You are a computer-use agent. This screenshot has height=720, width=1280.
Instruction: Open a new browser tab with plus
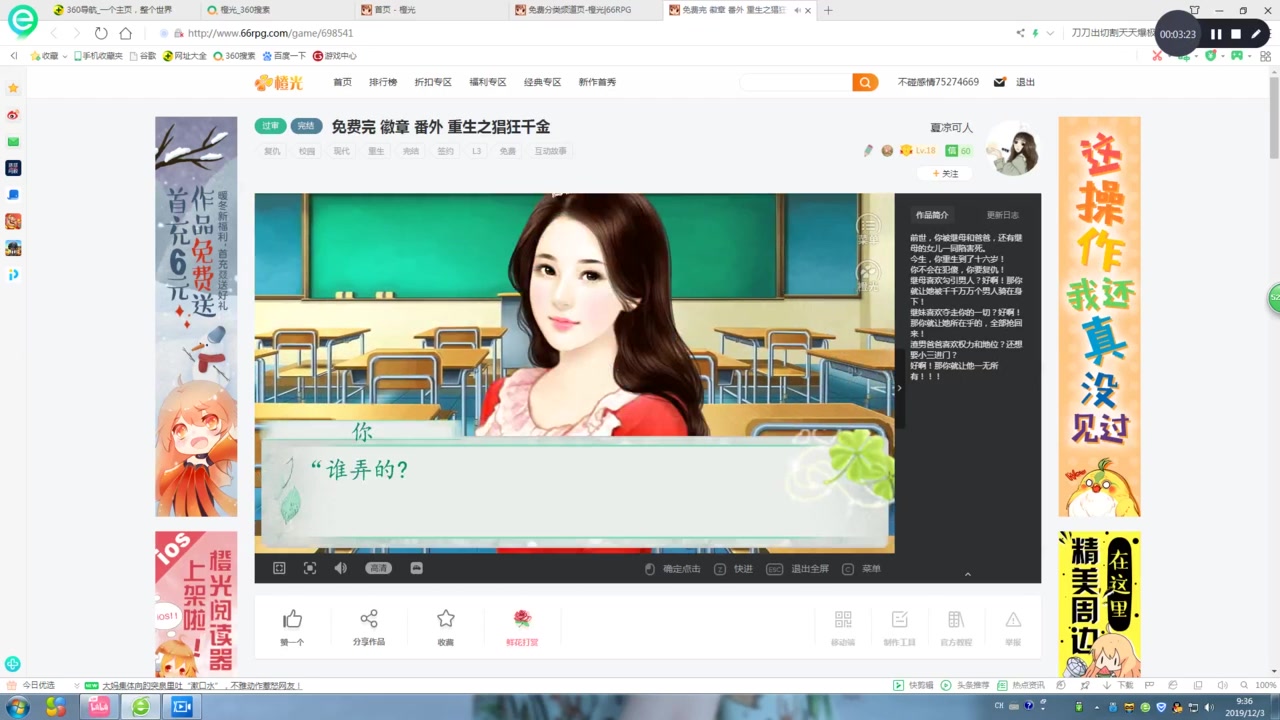click(828, 10)
